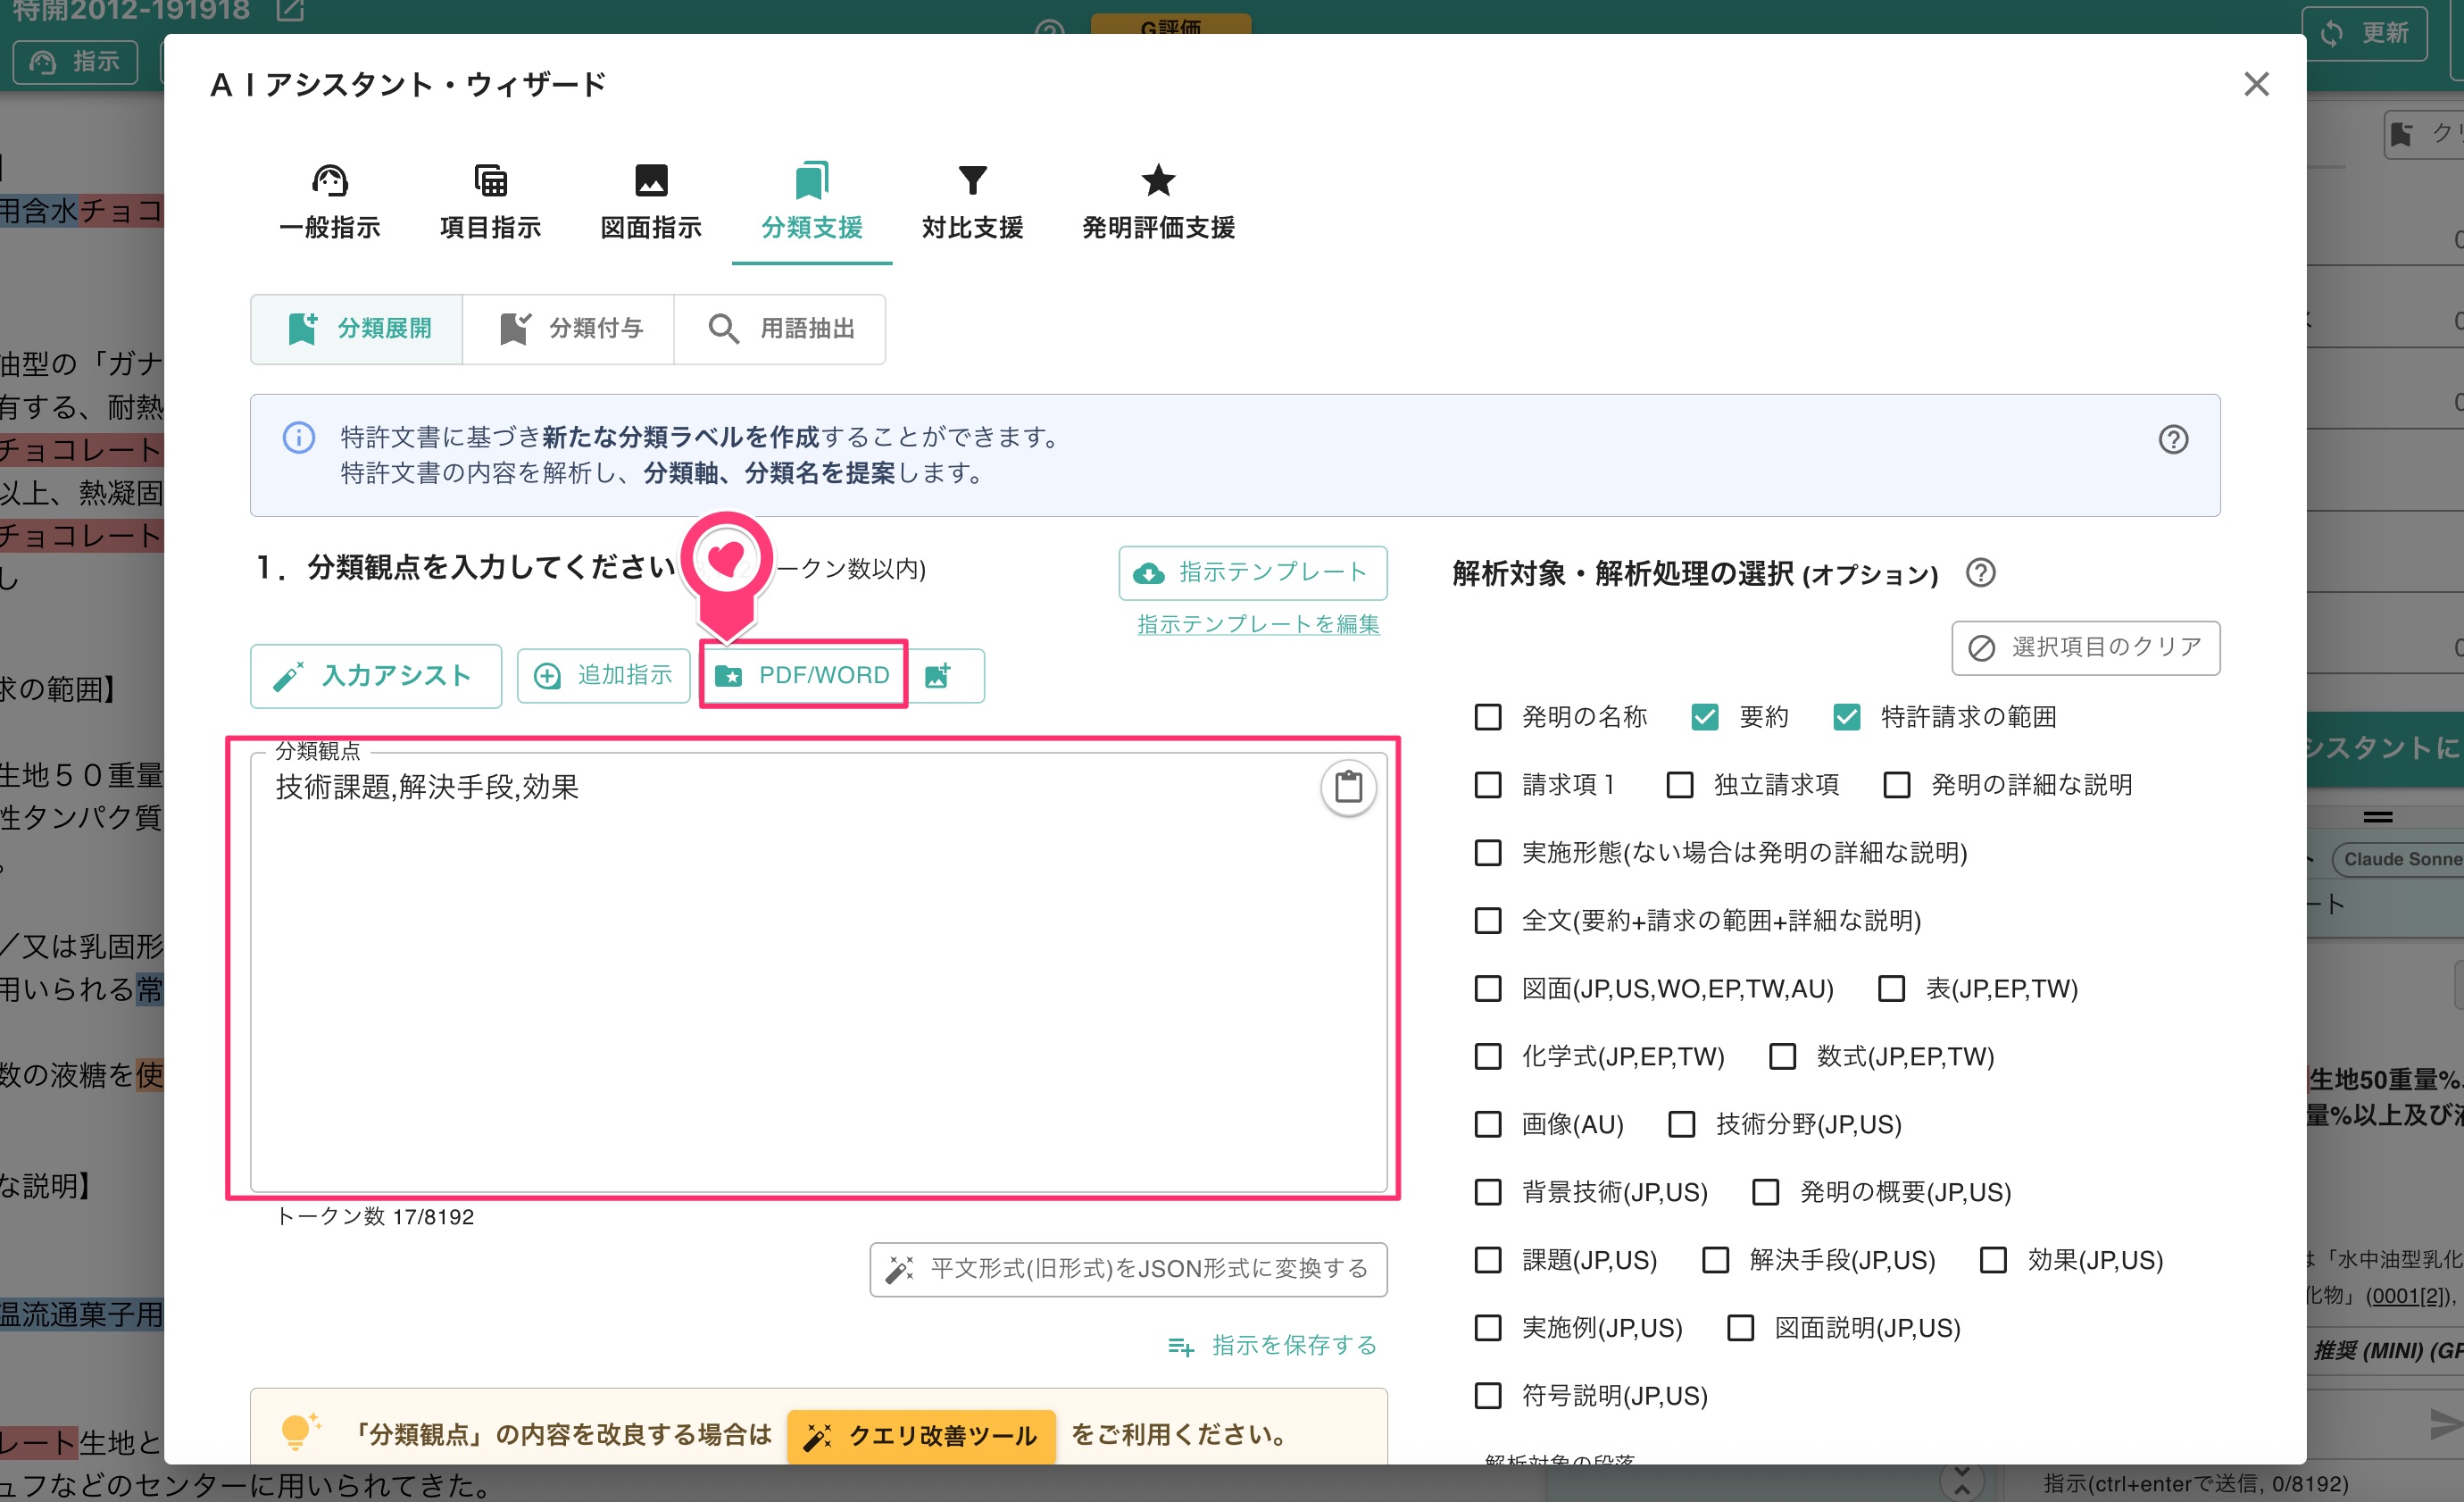This screenshot has height=1502, width=2464.
Task: Click the paste clipboard icon in text area
Action: pos(1348,787)
